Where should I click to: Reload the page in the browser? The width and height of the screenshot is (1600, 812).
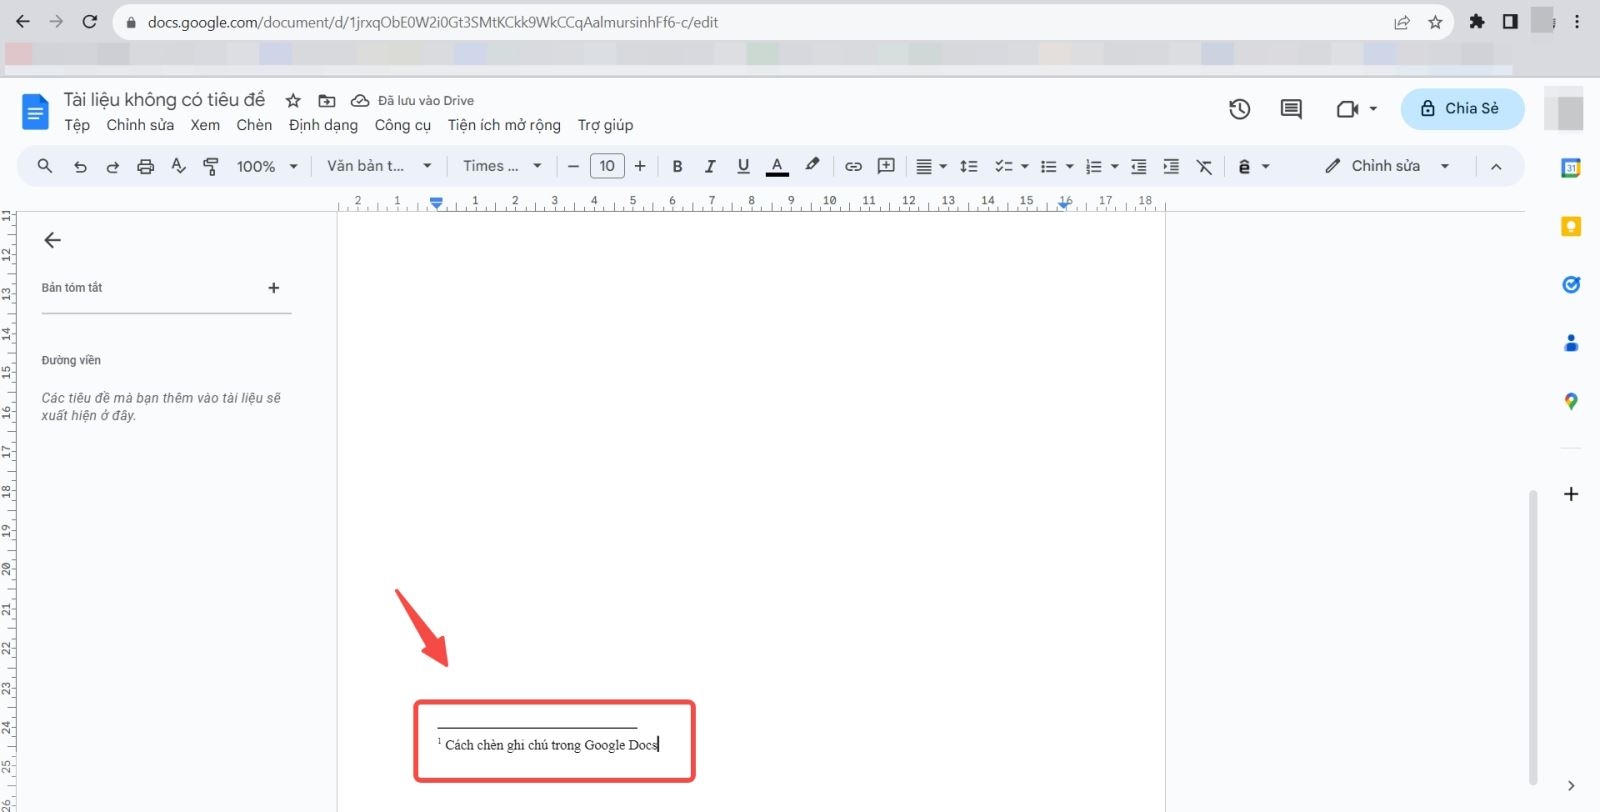click(x=89, y=21)
